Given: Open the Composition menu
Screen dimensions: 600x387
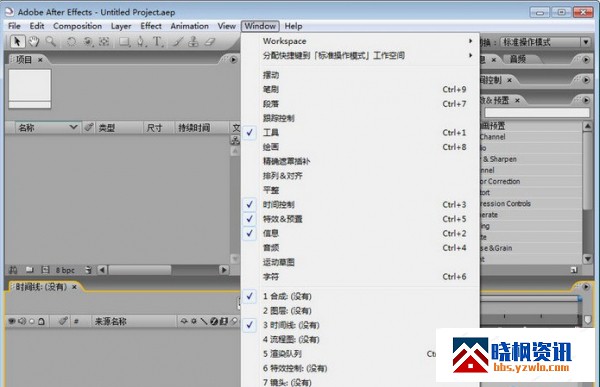Looking at the screenshot, I should tap(77, 26).
